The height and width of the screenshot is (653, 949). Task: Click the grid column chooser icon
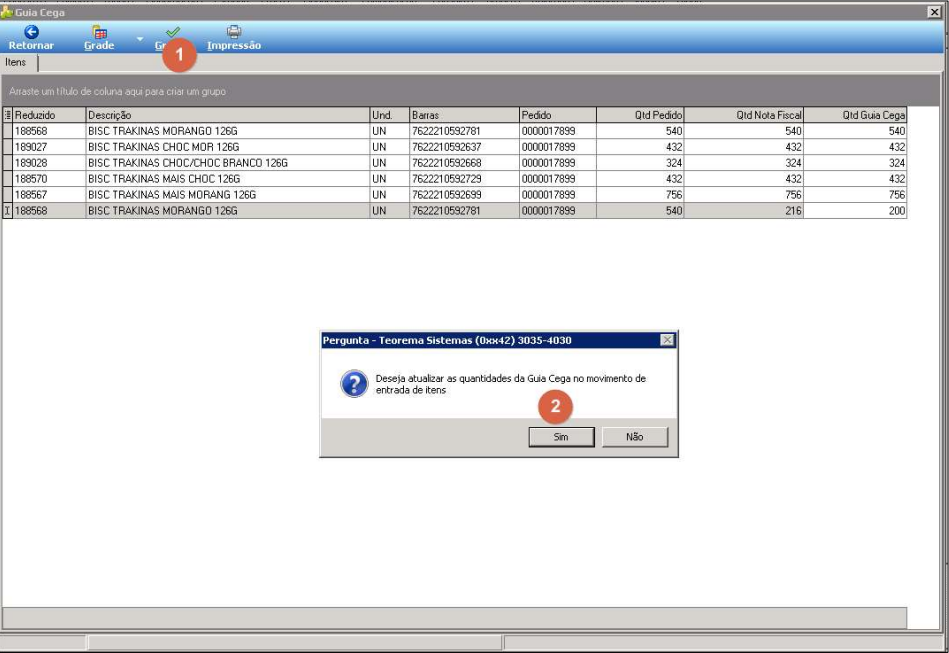(x=7, y=114)
